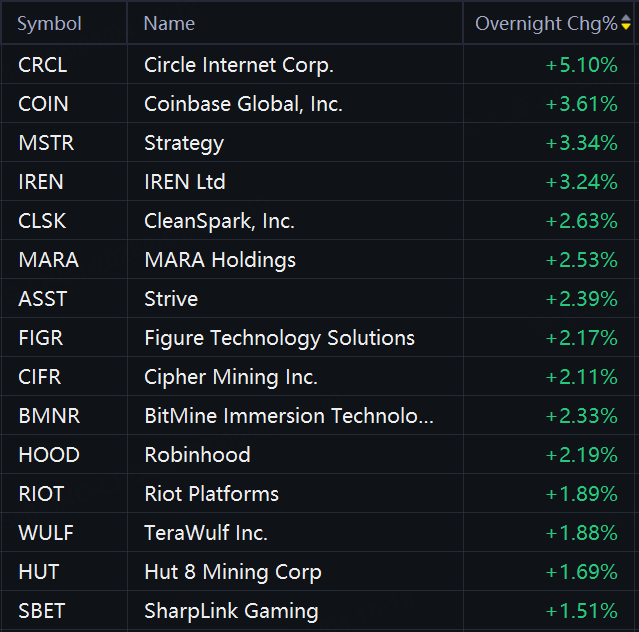Click the Name column header

pos(169,24)
